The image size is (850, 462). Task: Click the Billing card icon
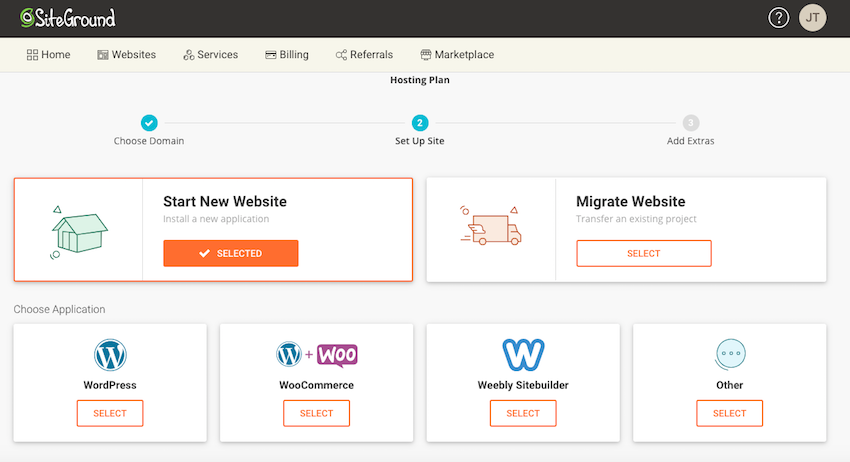[x=271, y=55]
